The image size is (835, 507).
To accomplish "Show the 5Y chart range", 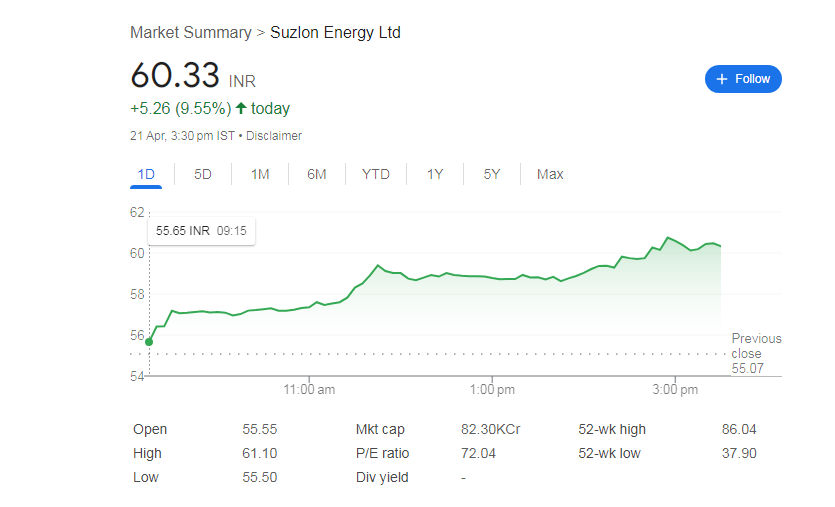I will click(x=492, y=175).
